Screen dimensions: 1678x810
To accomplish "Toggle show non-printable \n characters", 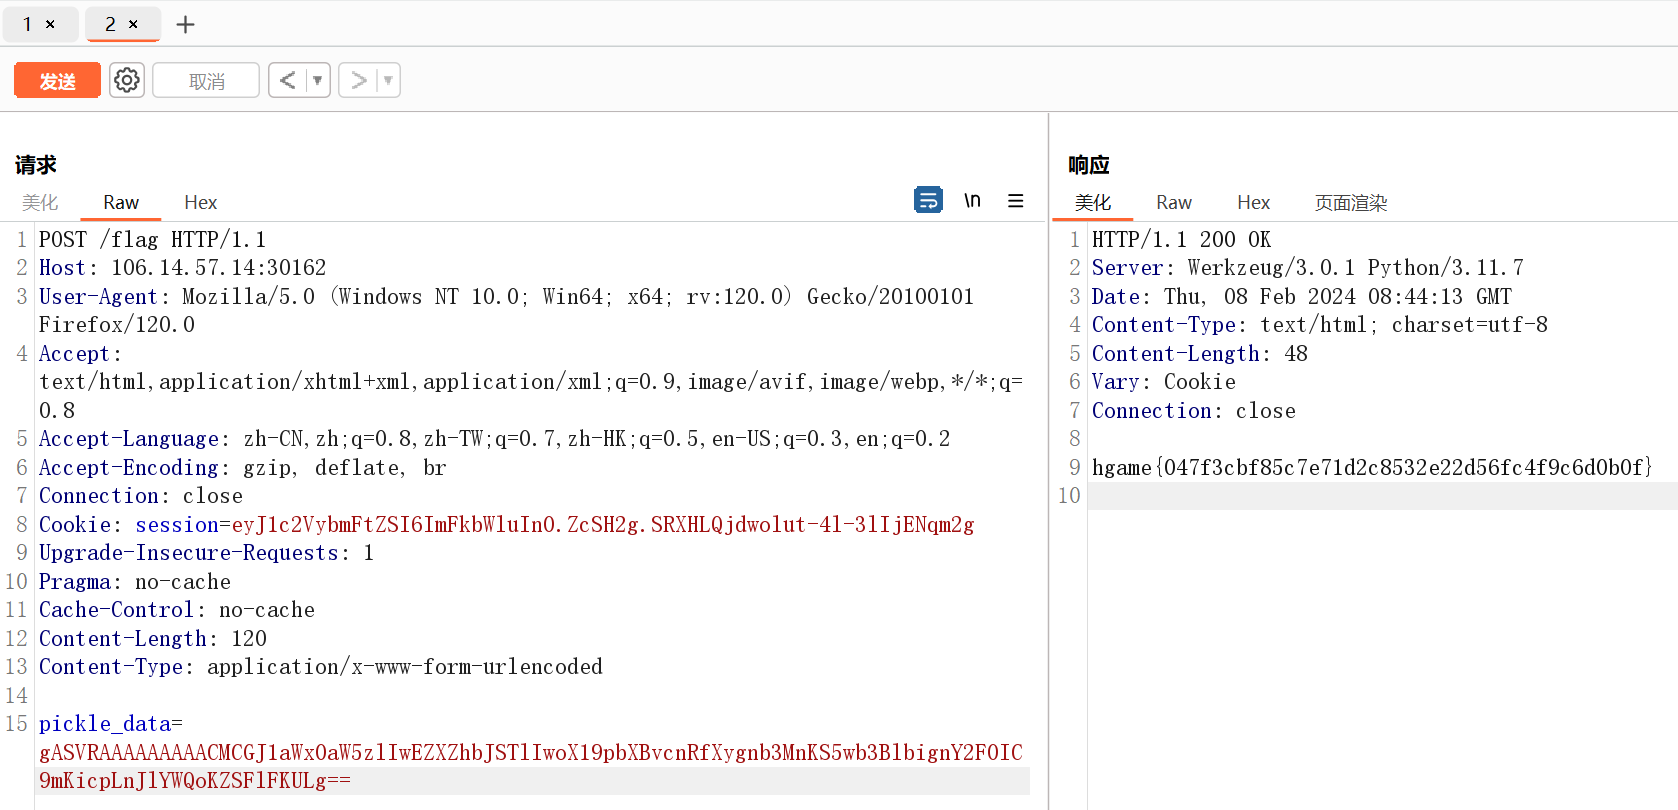I will click(x=972, y=200).
